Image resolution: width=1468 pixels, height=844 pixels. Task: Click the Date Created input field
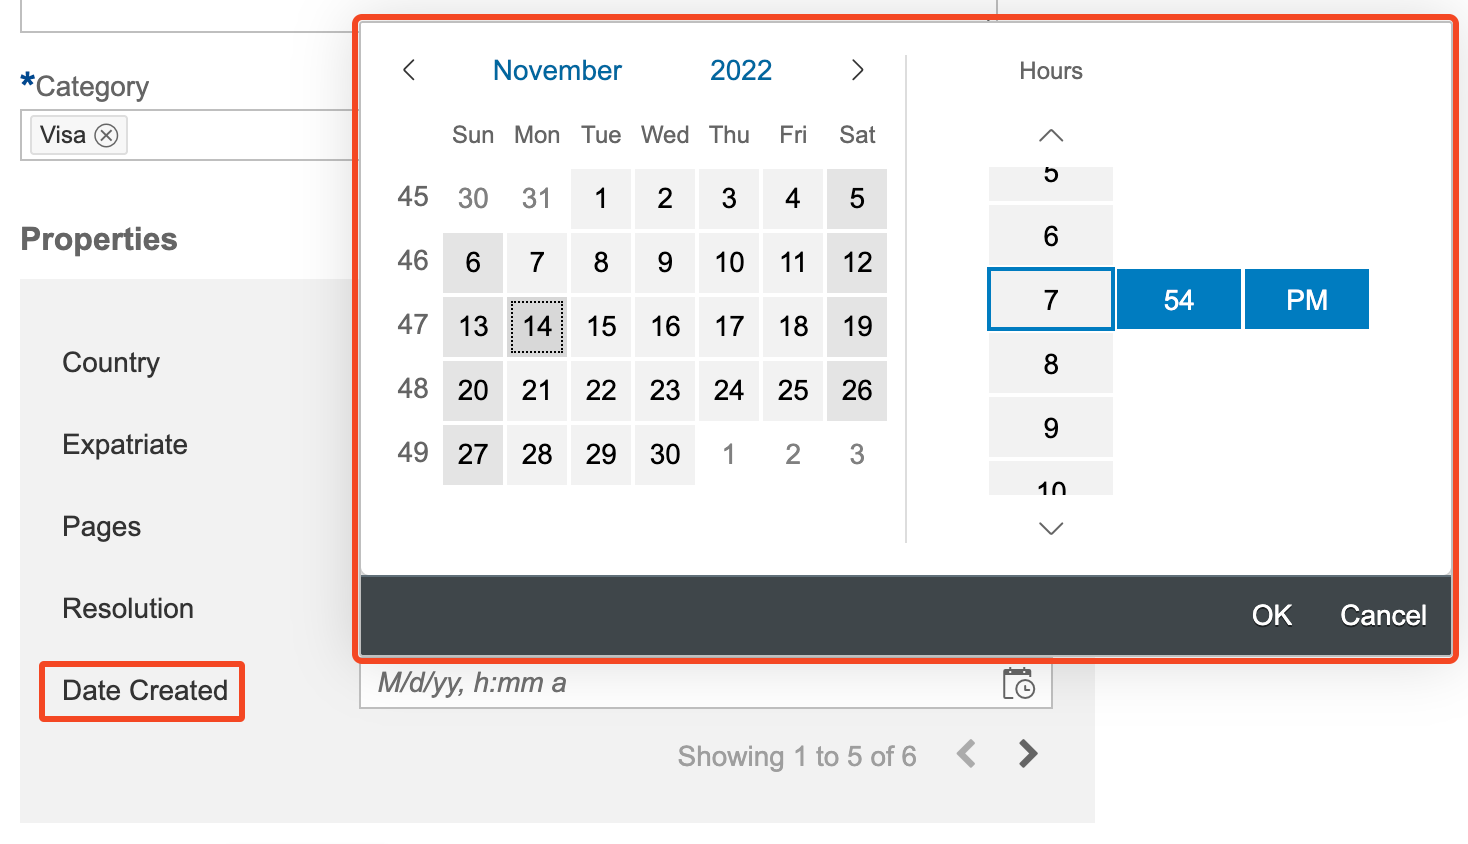pos(680,684)
